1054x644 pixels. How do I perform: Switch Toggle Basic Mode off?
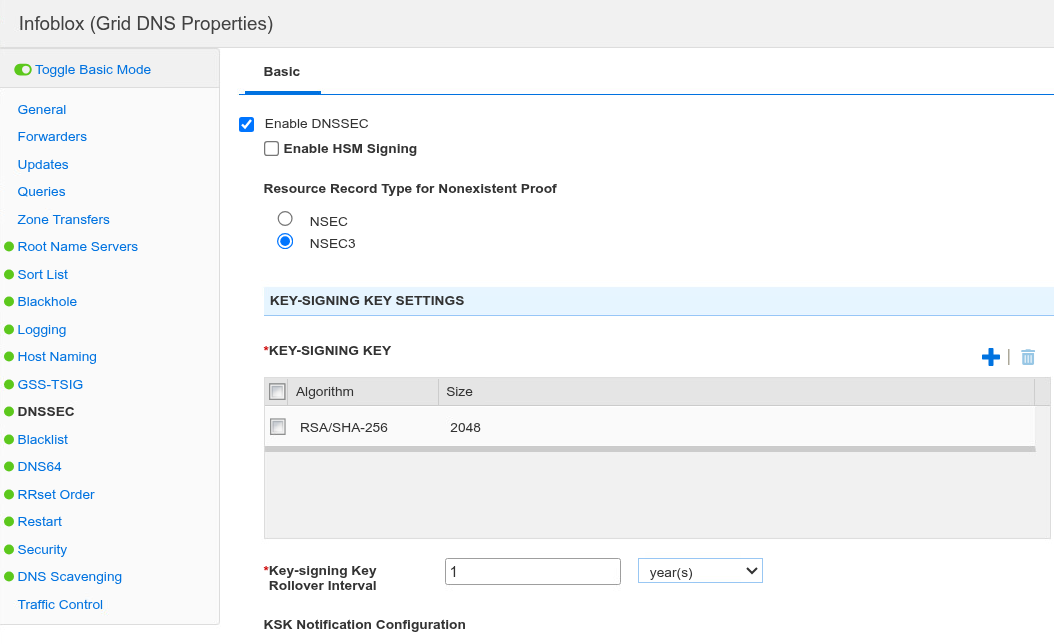23,70
